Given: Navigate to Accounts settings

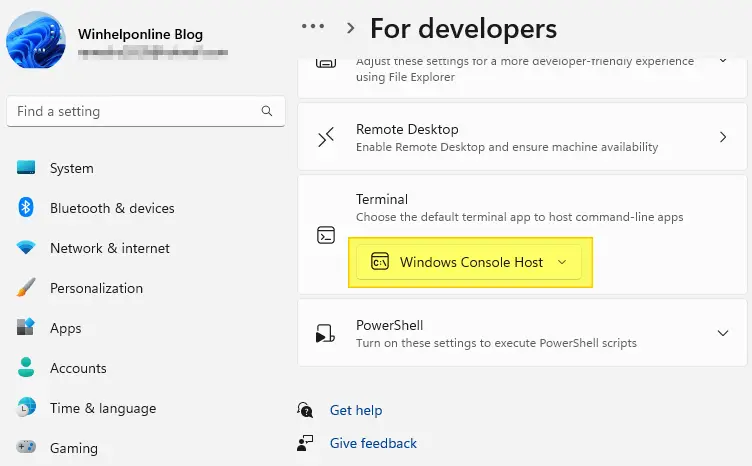Looking at the screenshot, I should coord(78,368).
